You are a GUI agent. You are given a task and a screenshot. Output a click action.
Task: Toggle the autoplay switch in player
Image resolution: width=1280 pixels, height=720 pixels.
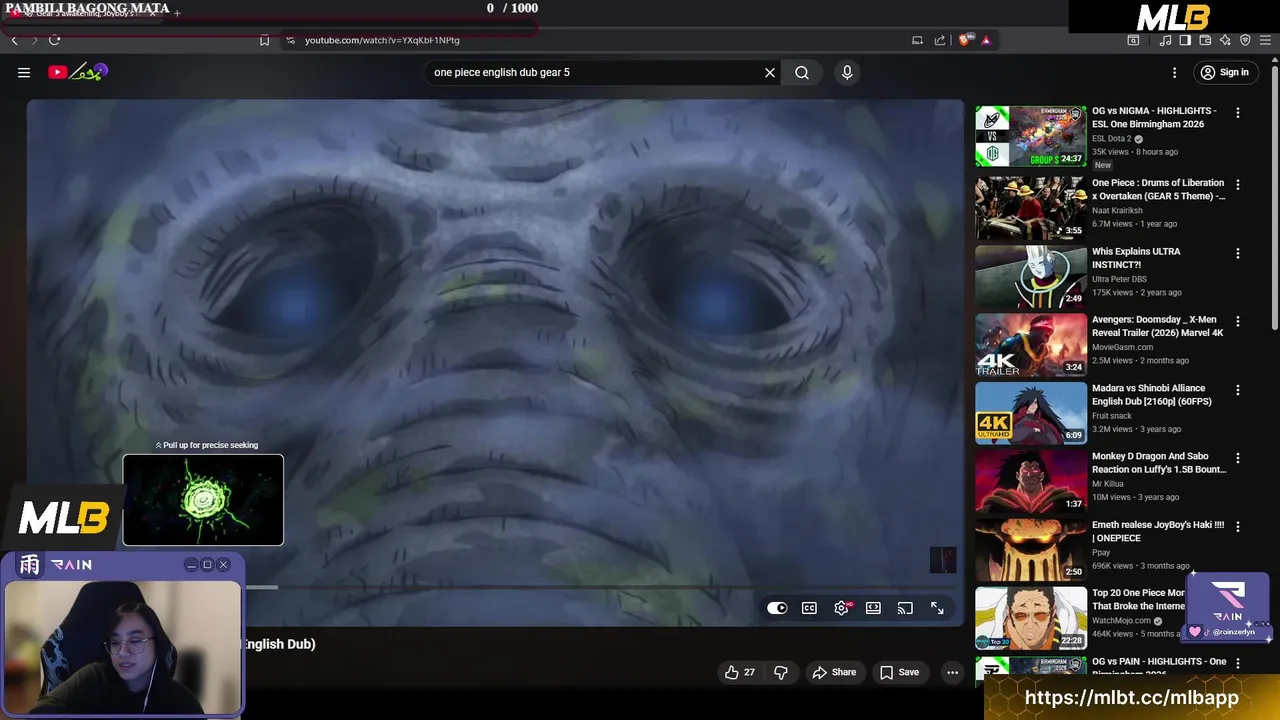tap(777, 608)
